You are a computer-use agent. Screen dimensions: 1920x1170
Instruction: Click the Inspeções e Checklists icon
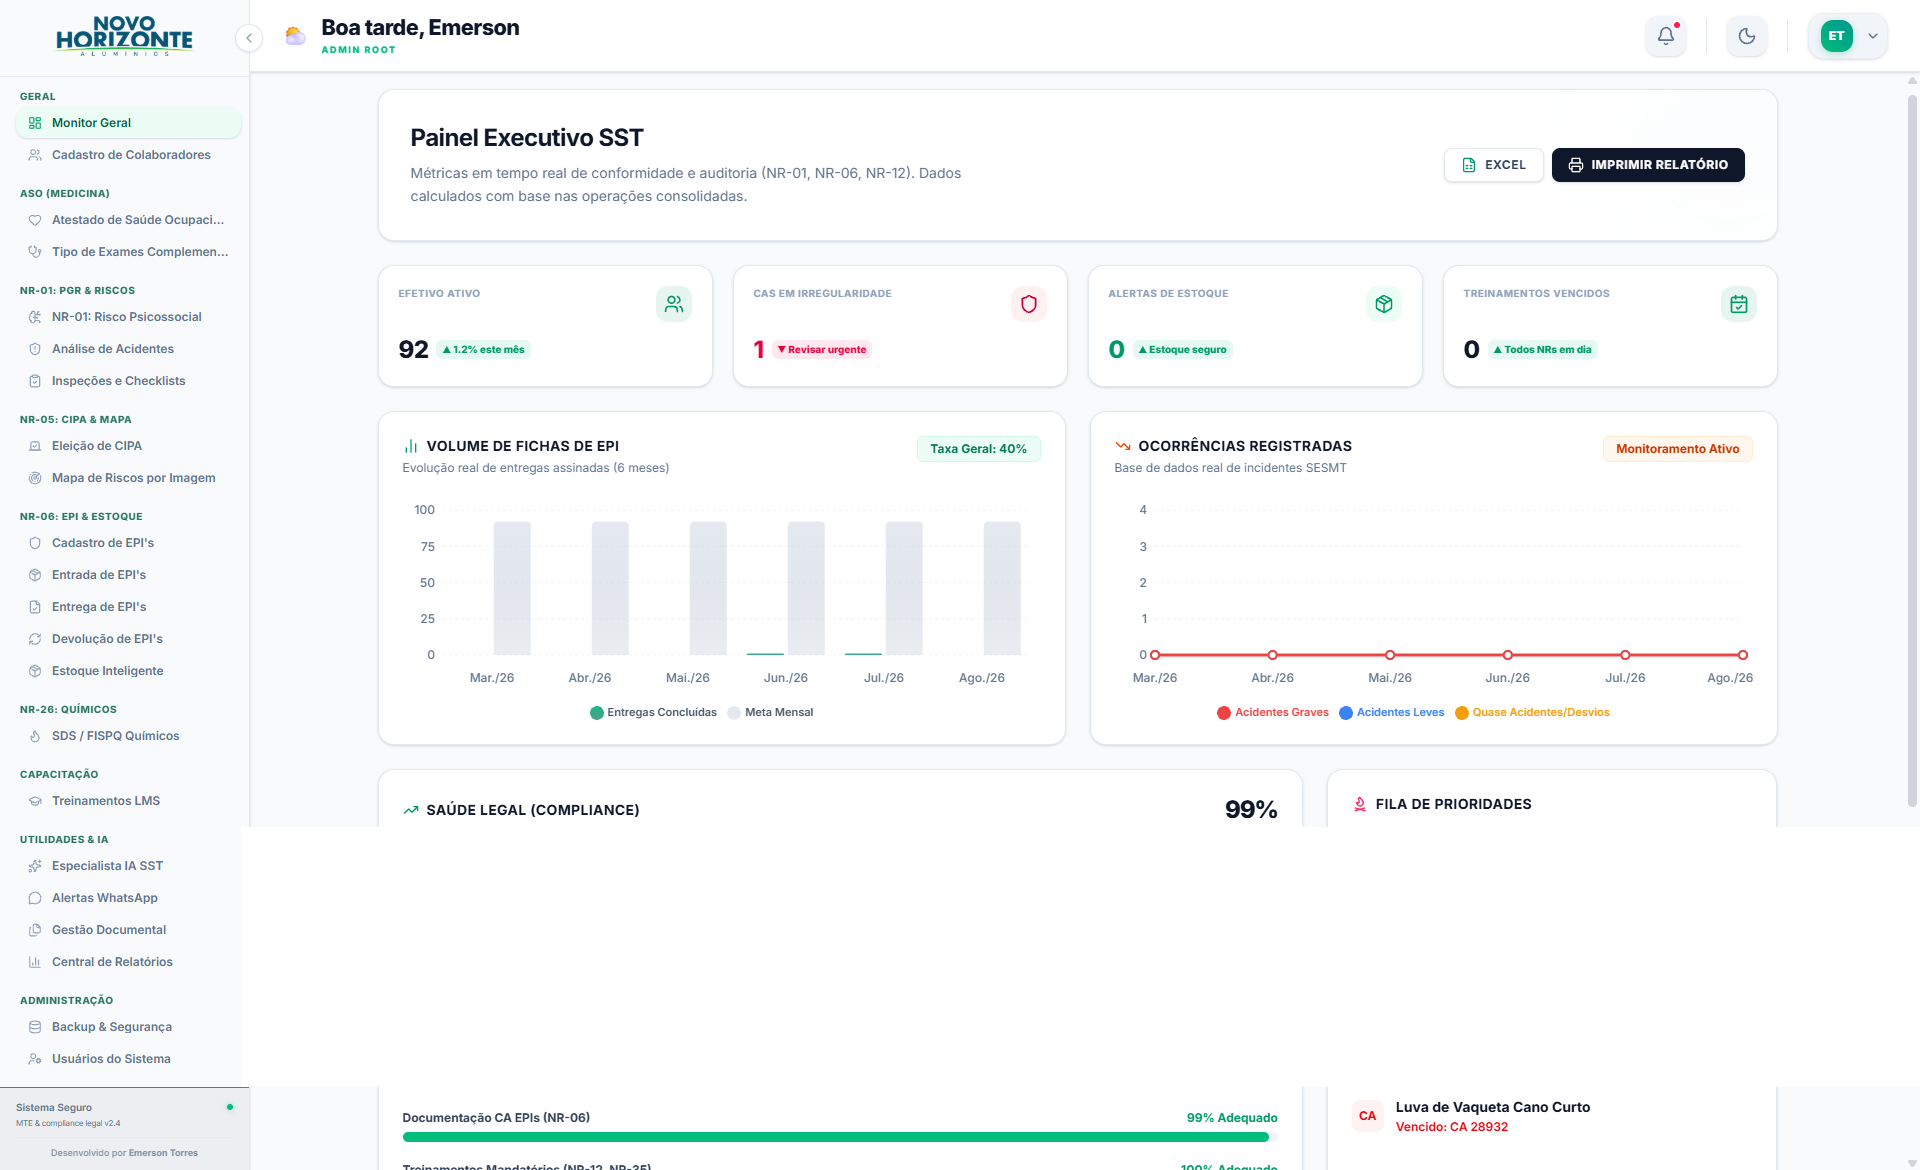[35, 381]
